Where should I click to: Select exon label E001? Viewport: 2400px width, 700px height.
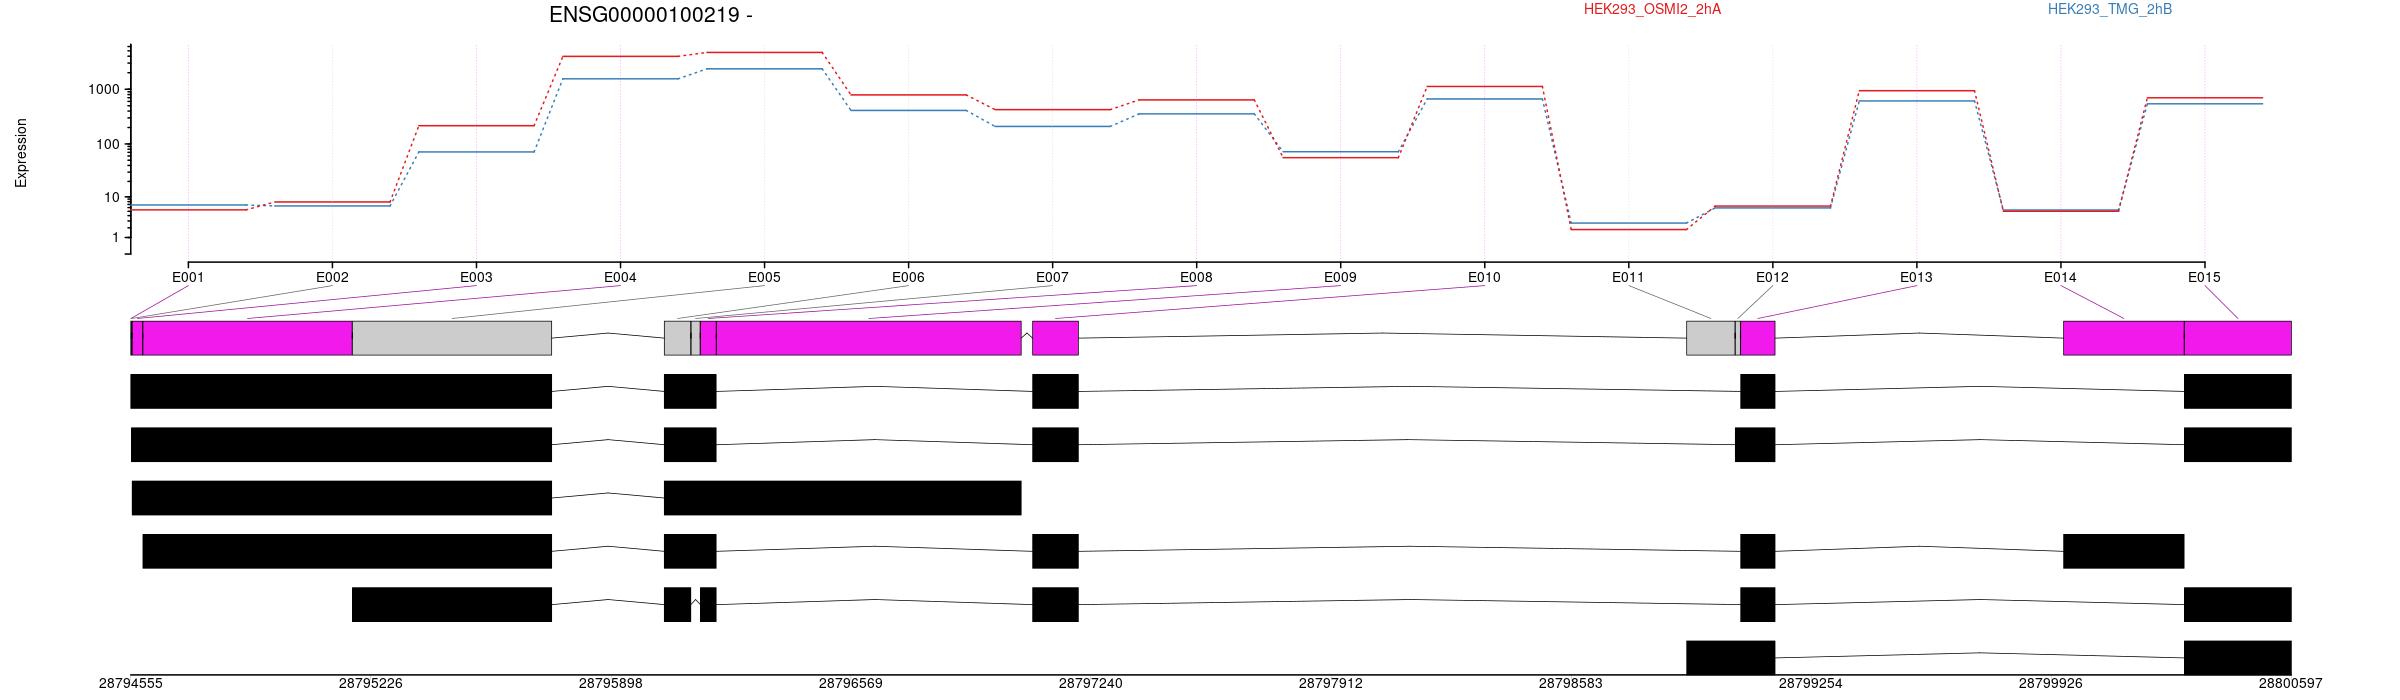coord(188,277)
